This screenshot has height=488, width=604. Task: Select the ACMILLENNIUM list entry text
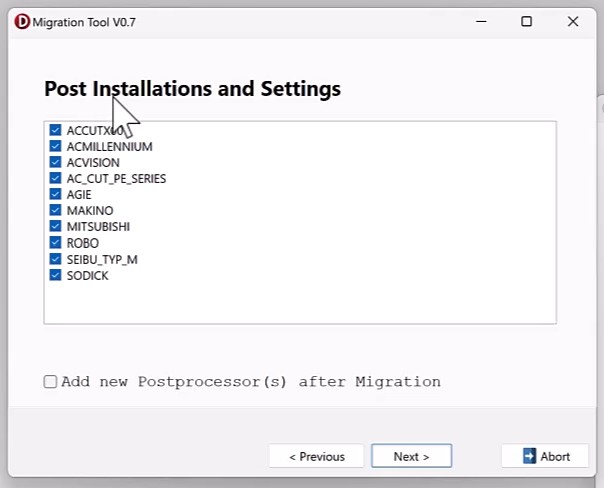point(110,147)
